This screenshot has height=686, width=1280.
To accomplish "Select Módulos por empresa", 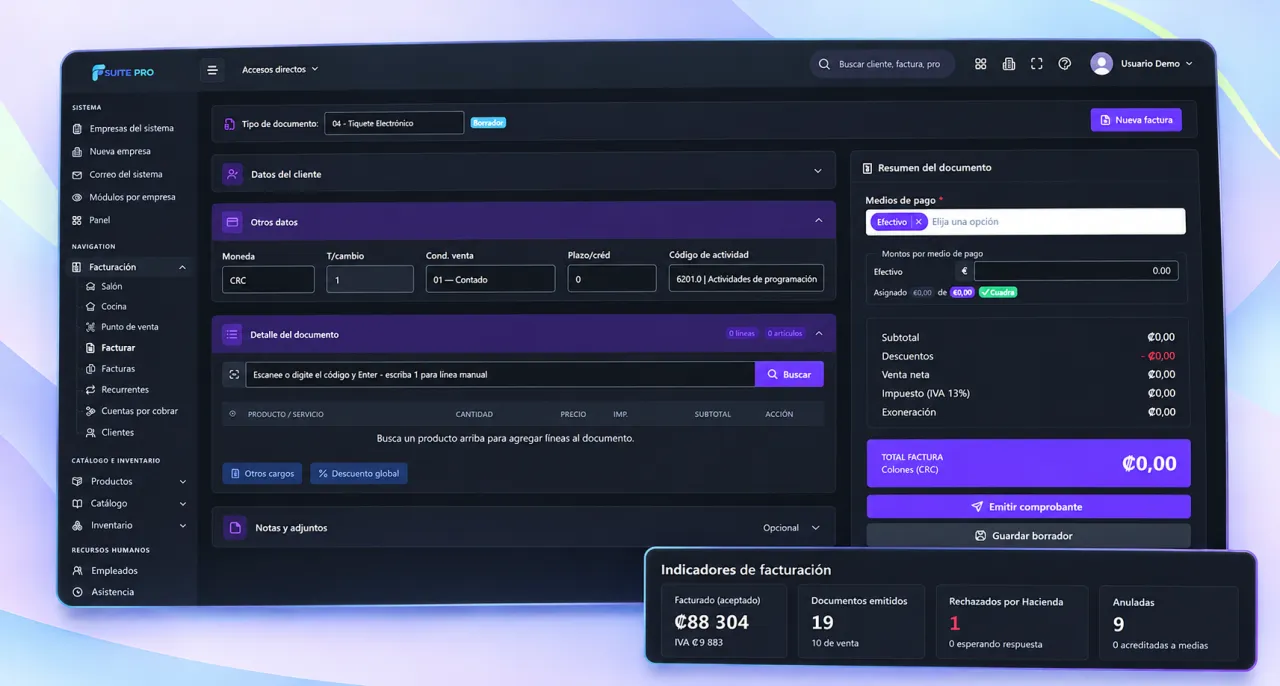I will tap(124, 197).
